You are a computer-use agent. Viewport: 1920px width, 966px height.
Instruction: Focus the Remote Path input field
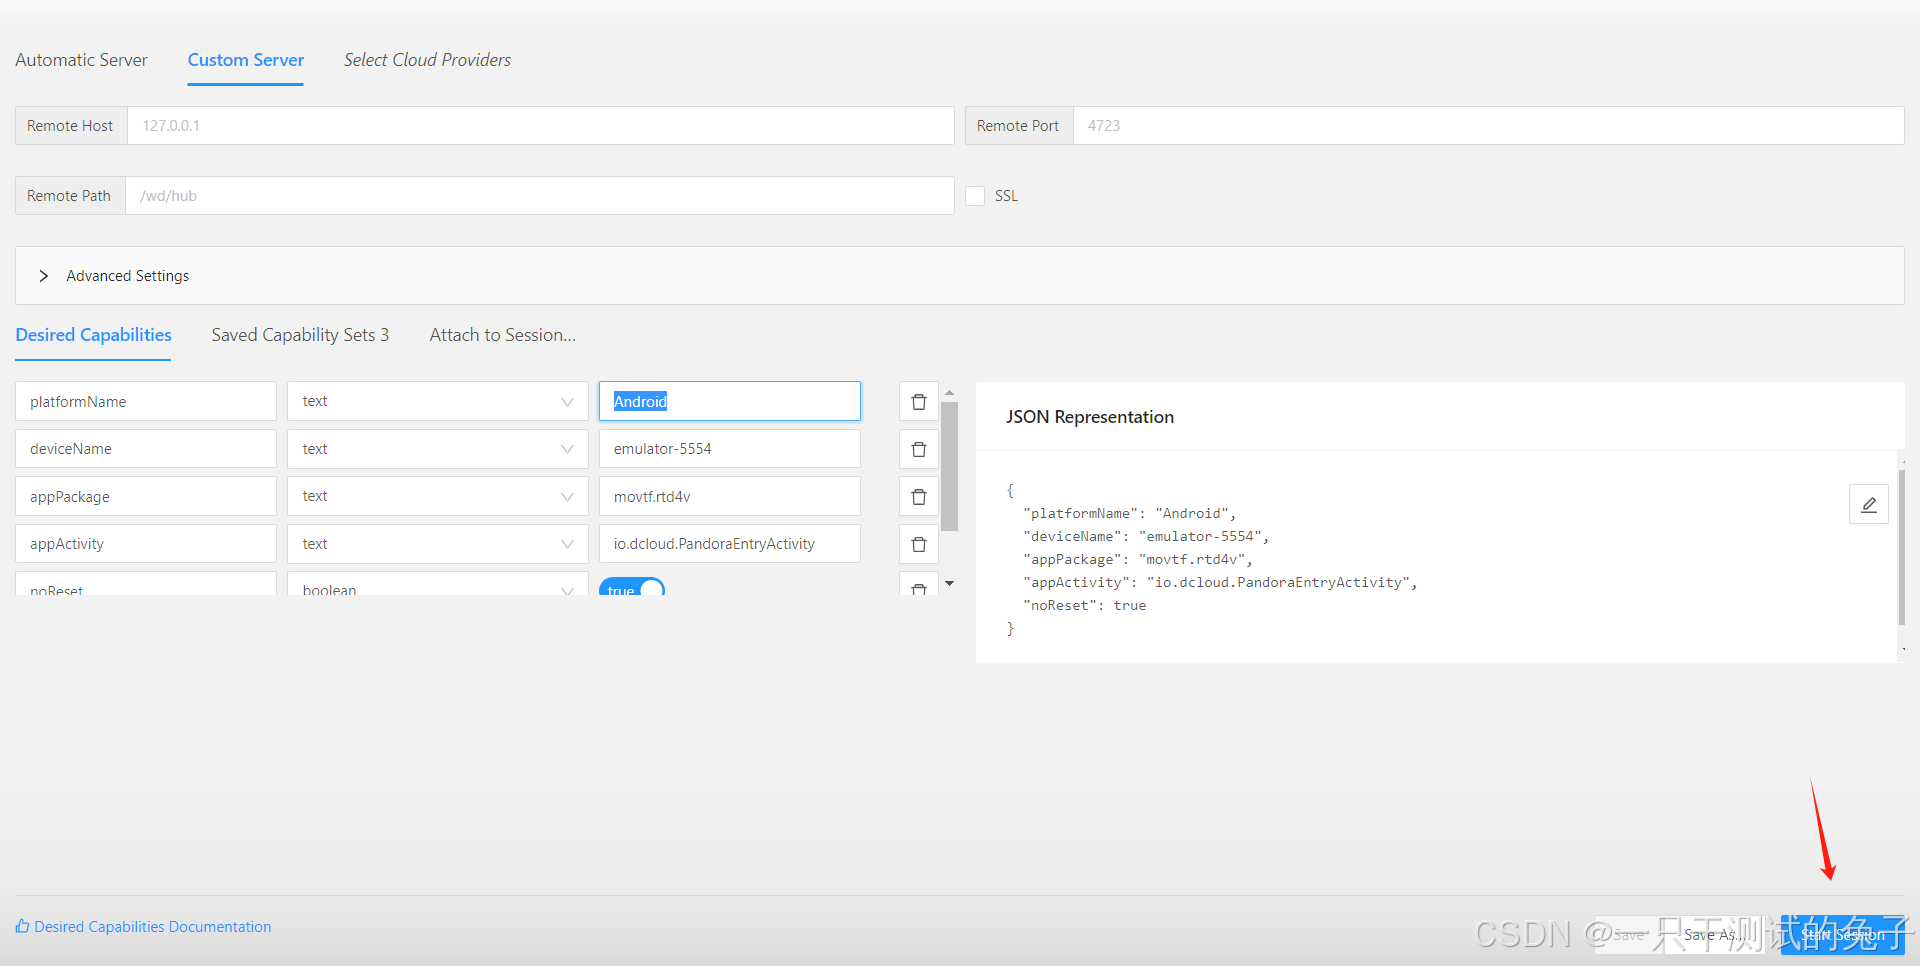[x=539, y=196]
